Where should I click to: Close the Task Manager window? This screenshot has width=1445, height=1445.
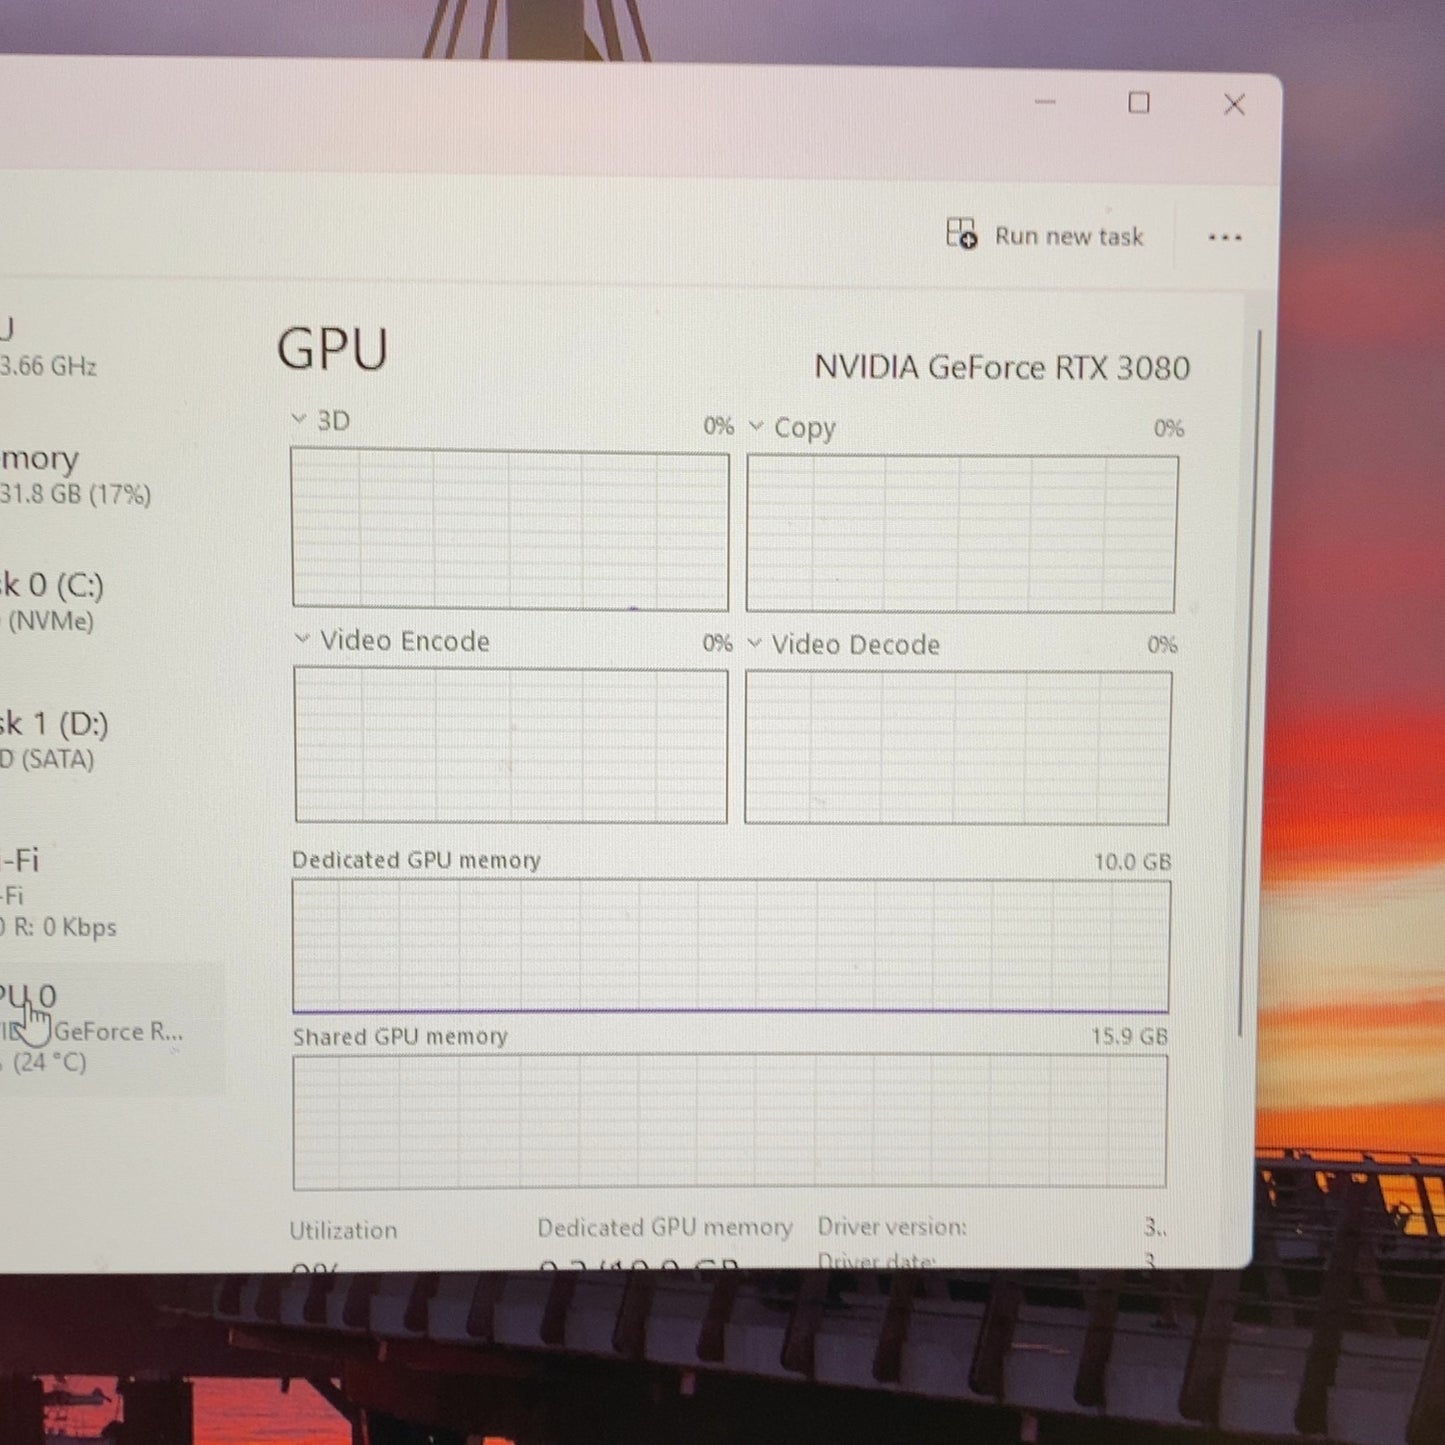coord(1234,104)
